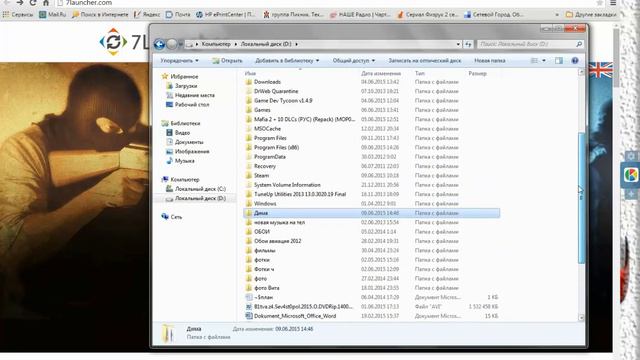
Task: Select Загрузки in the favorites list
Action: [186, 86]
